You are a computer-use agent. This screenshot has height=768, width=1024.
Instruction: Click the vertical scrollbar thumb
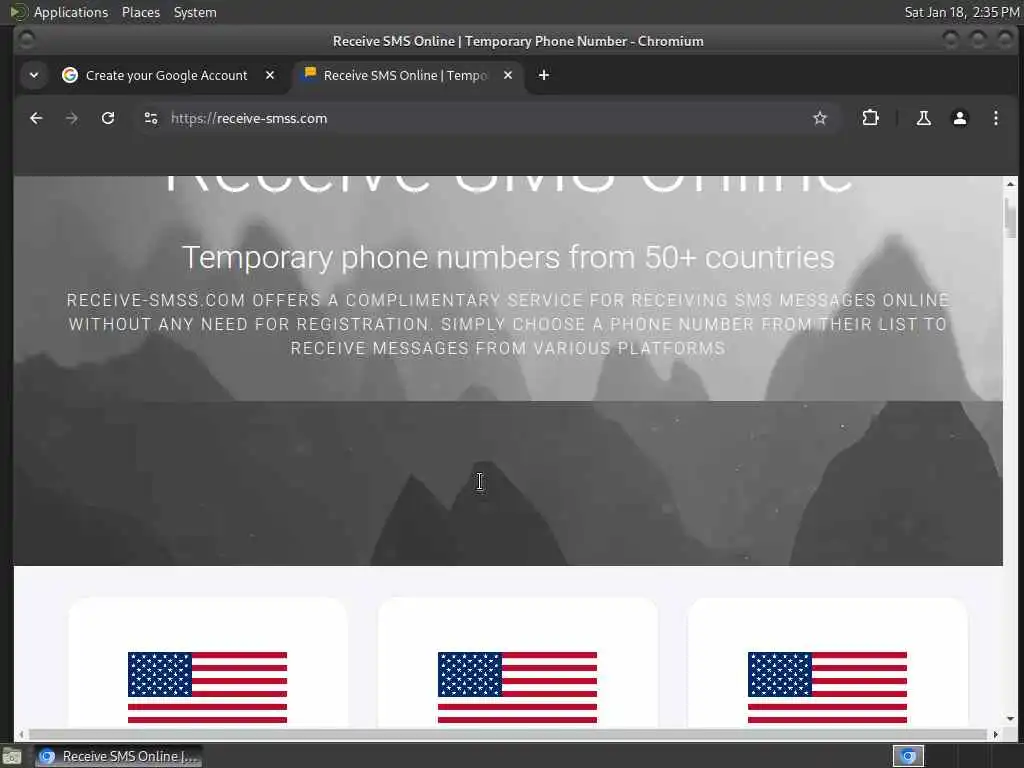[1010, 217]
